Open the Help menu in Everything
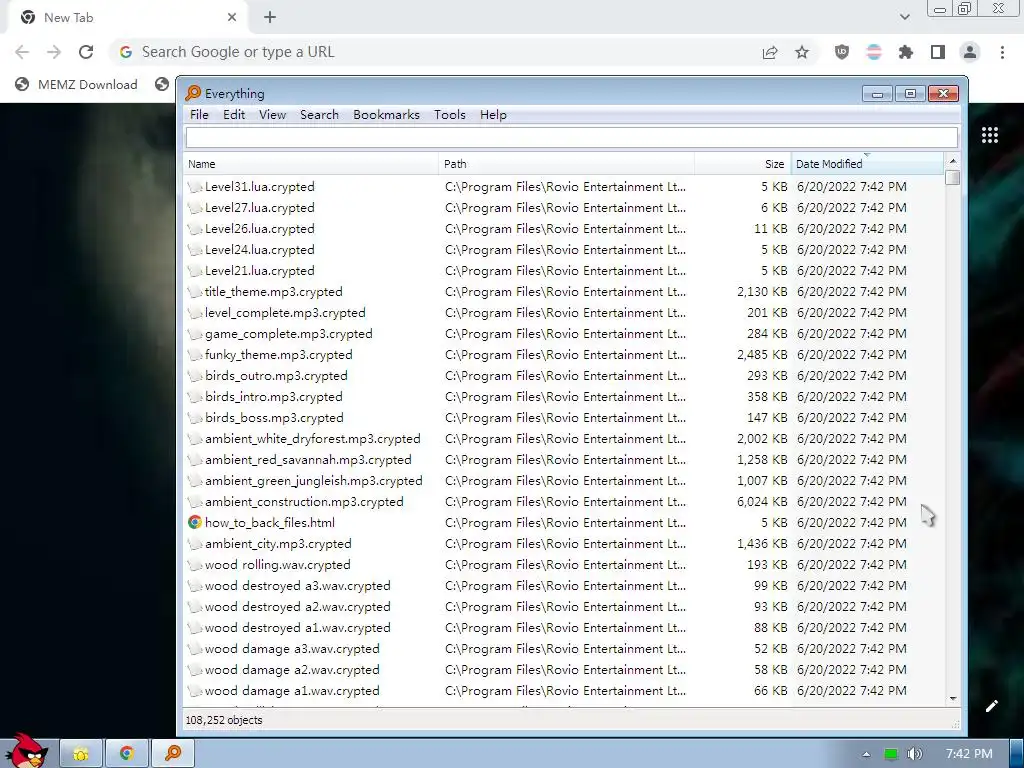This screenshot has height=768, width=1024. coord(493,115)
